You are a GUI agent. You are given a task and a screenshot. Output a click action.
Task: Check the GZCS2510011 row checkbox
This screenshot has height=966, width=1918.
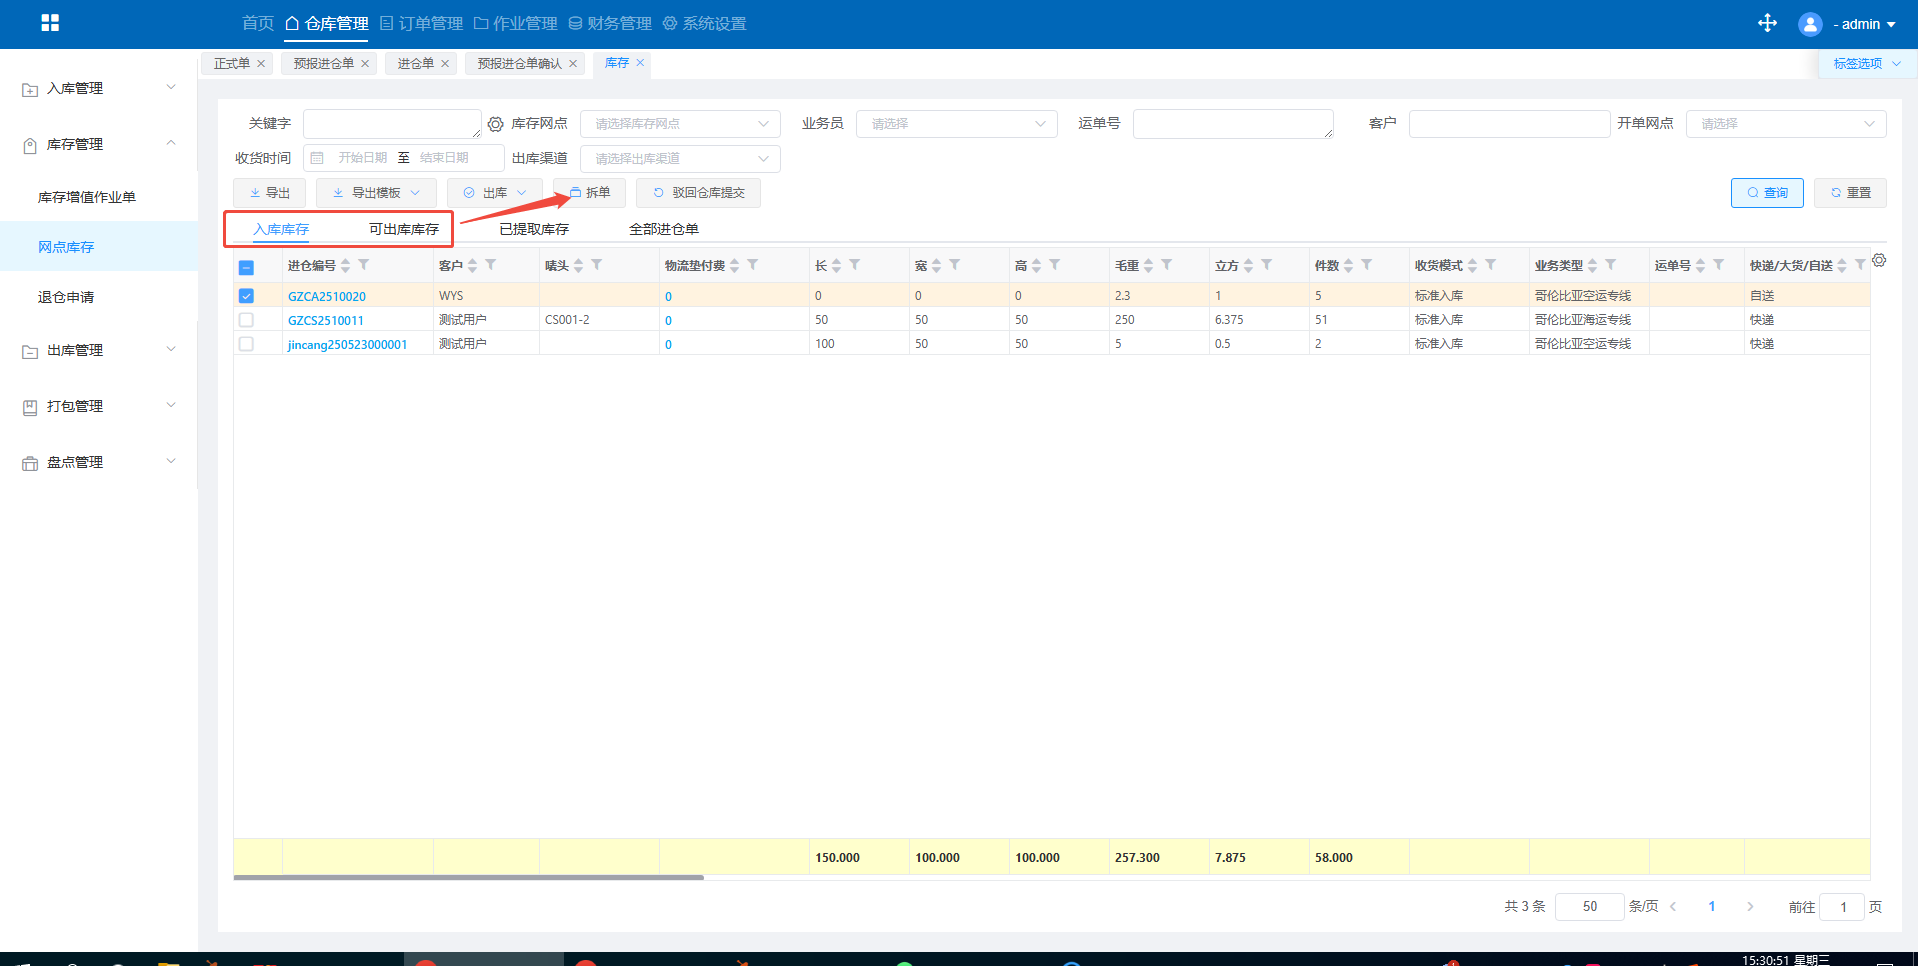pos(246,320)
